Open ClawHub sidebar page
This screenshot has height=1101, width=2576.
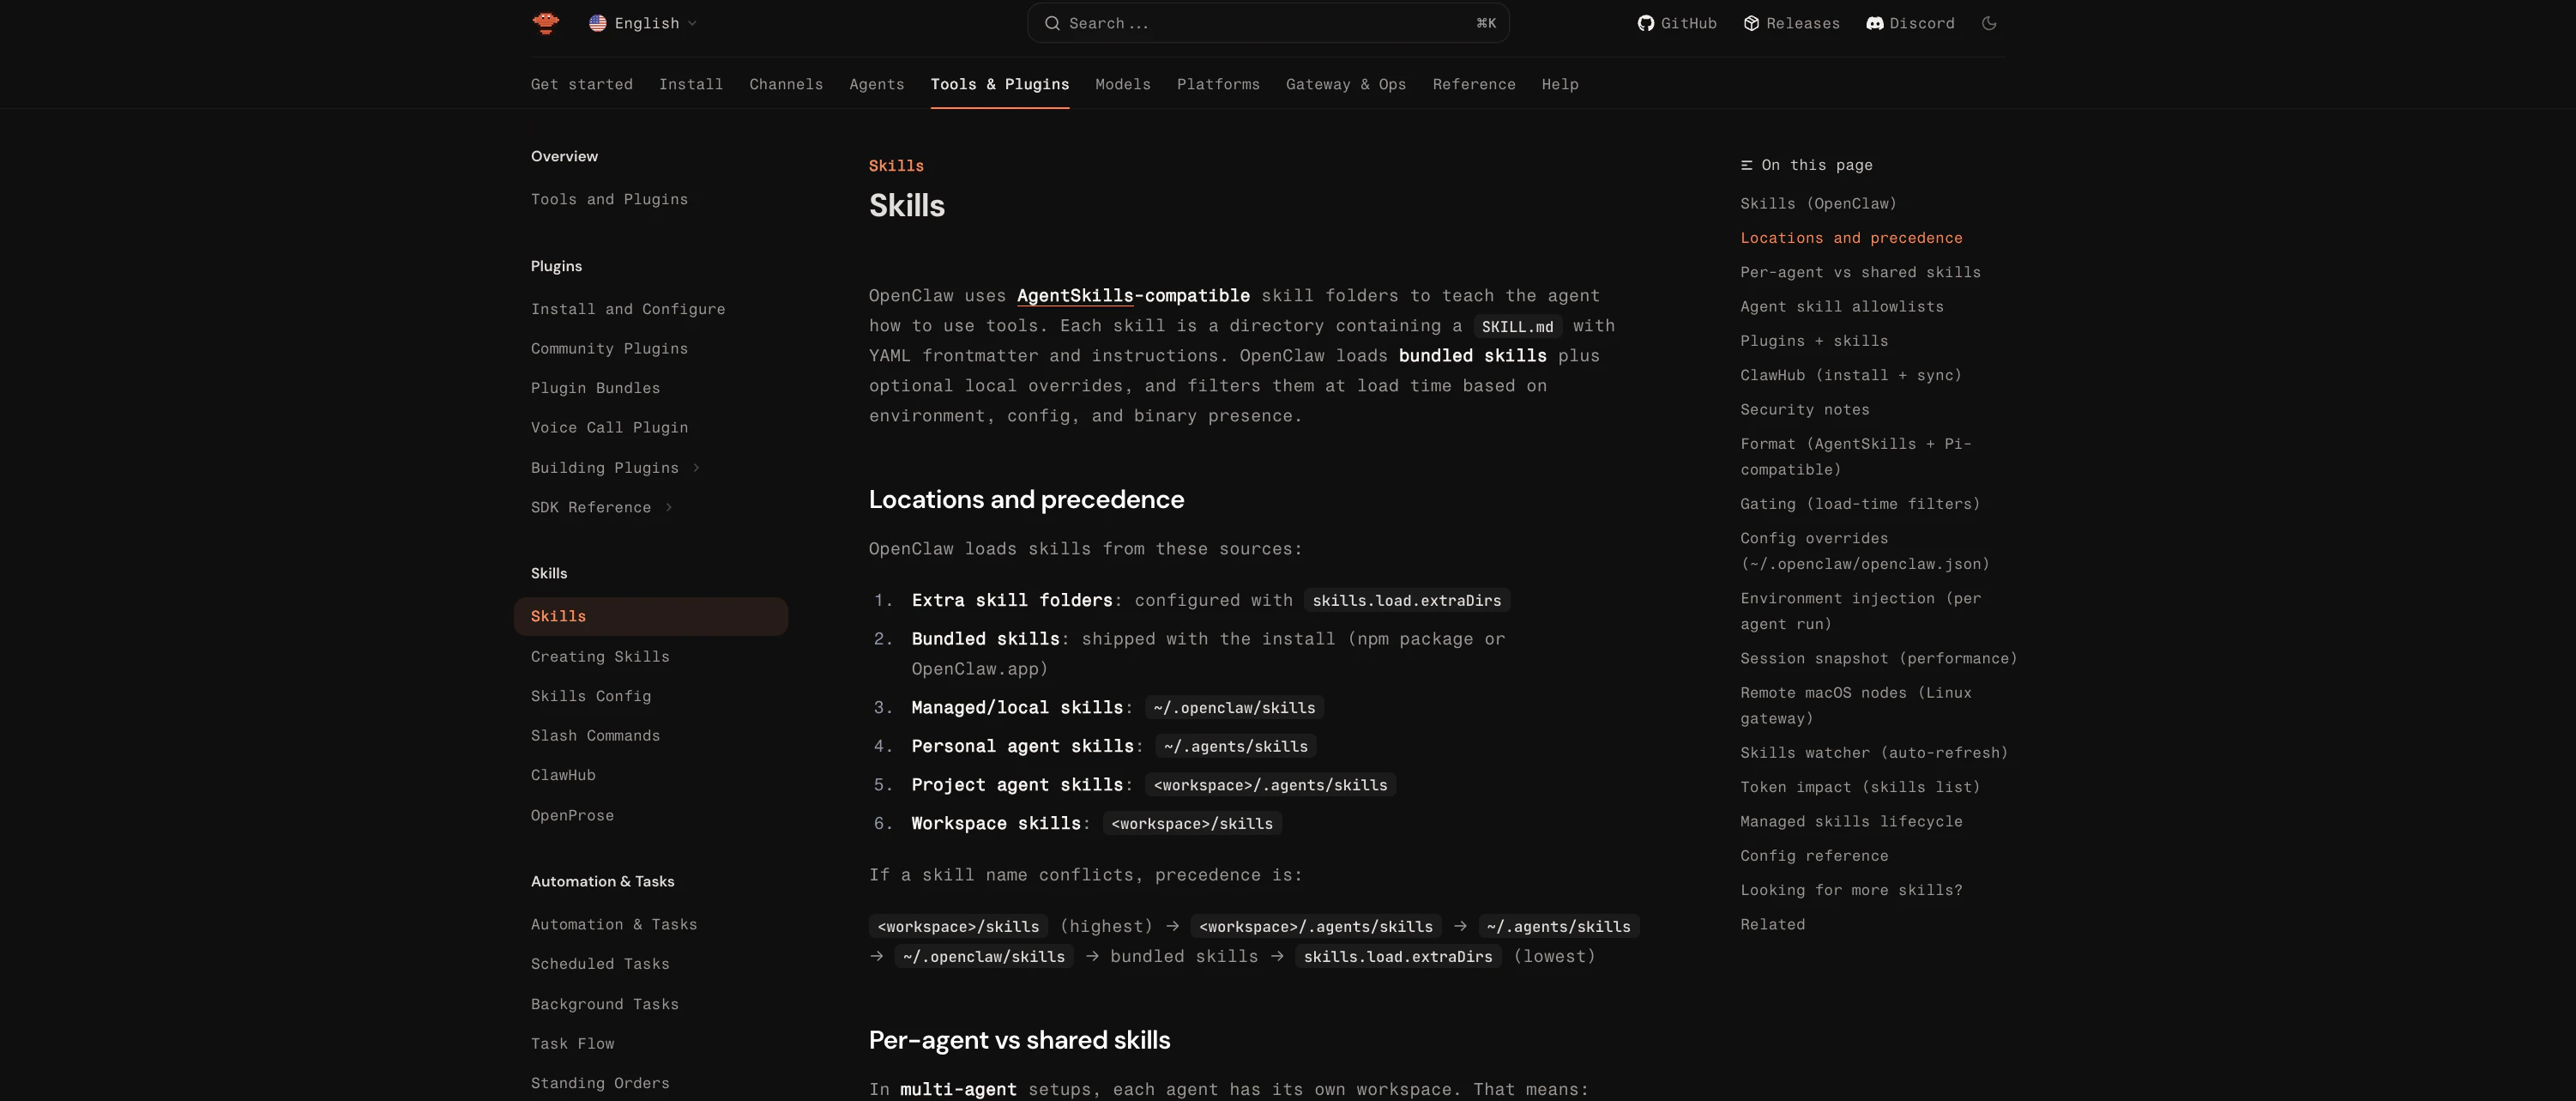[563, 775]
